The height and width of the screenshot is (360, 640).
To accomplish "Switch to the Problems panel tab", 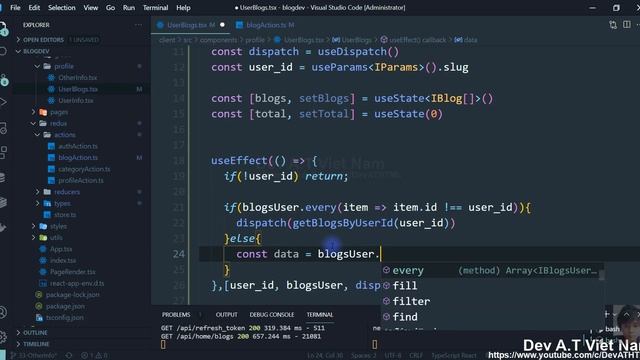I will click(x=176, y=315).
